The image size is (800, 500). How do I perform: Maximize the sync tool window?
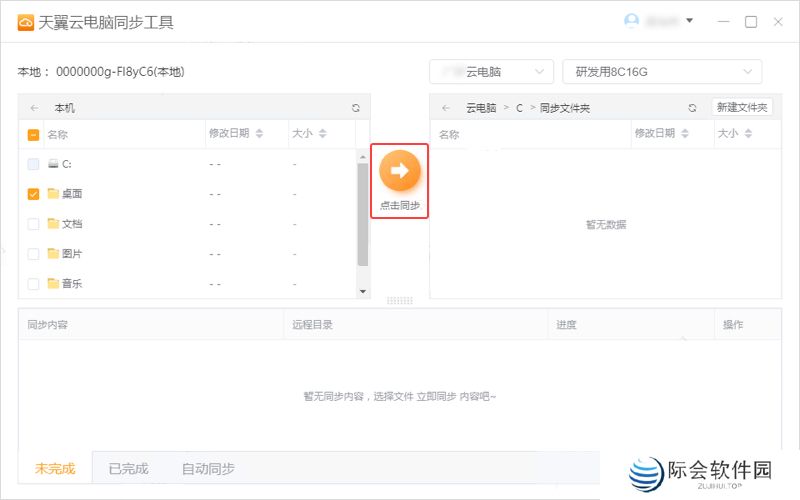[751, 21]
